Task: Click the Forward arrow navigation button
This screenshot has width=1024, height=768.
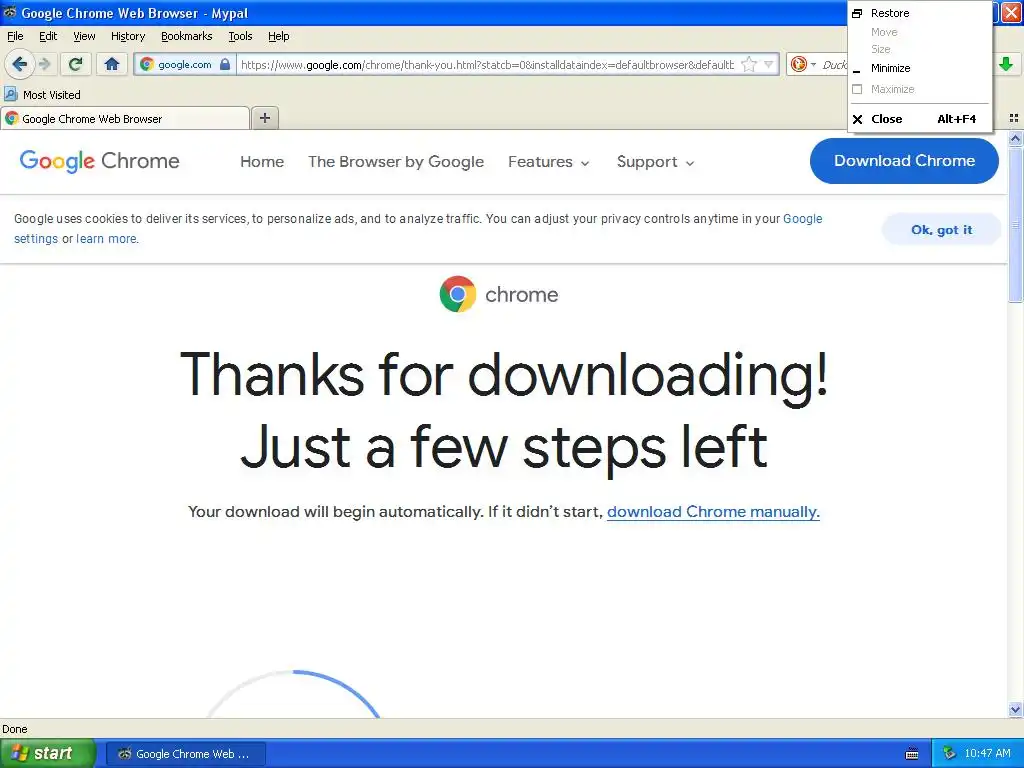Action: 44,64
